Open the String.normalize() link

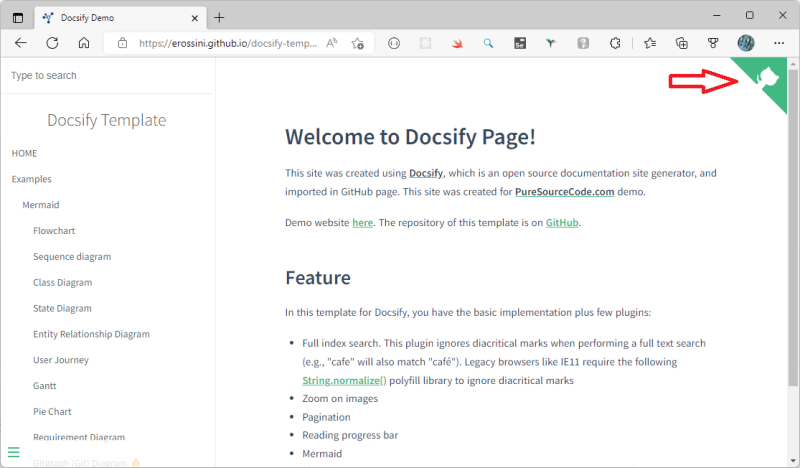[344, 381]
